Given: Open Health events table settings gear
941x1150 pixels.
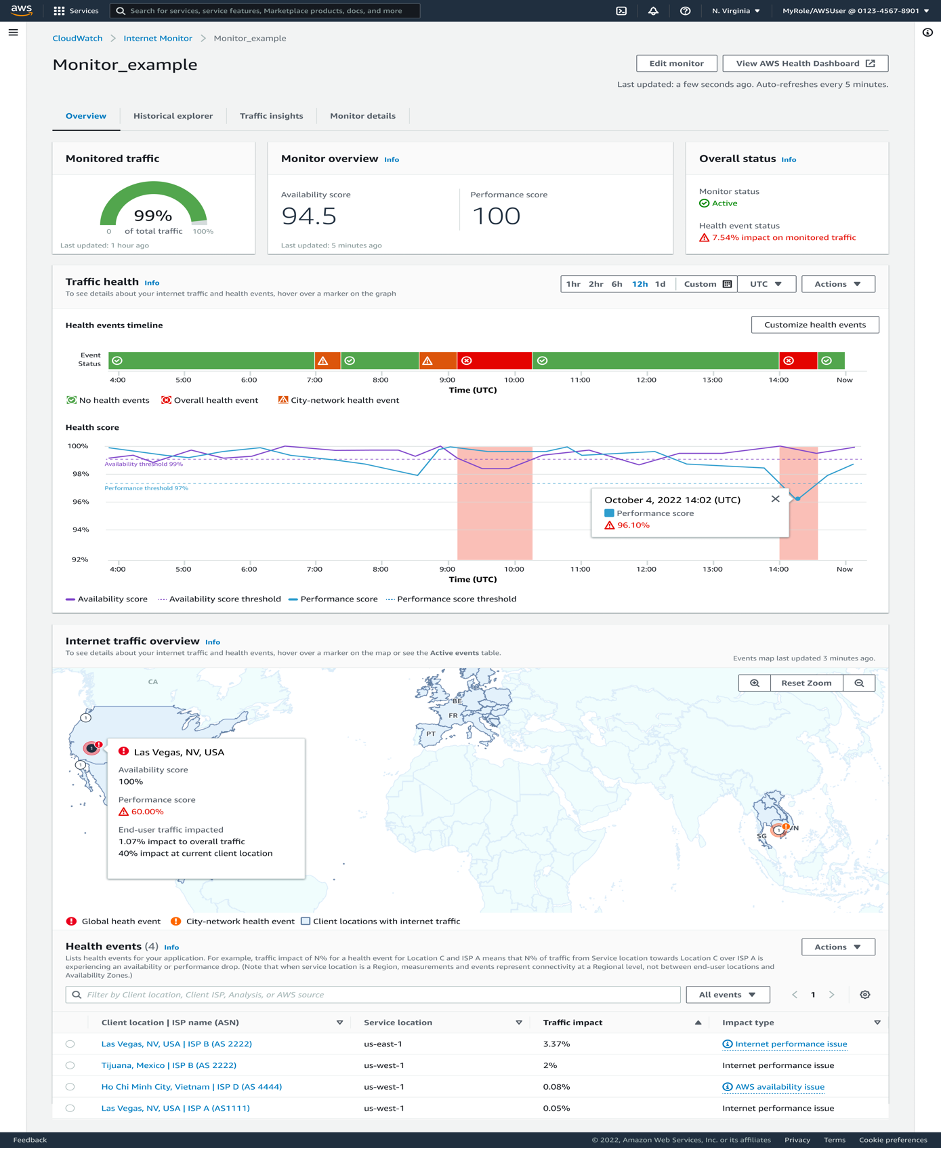Looking at the screenshot, I should click(x=864, y=994).
